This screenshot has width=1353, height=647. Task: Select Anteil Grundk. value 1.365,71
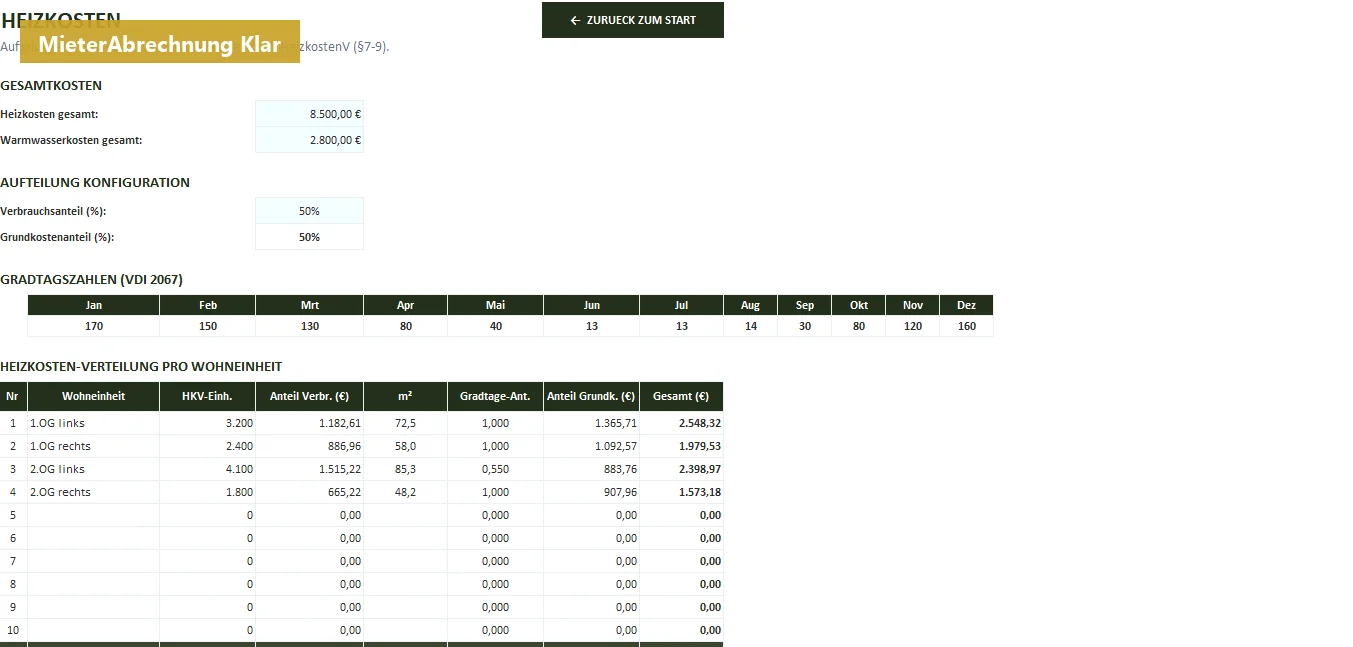point(592,423)
